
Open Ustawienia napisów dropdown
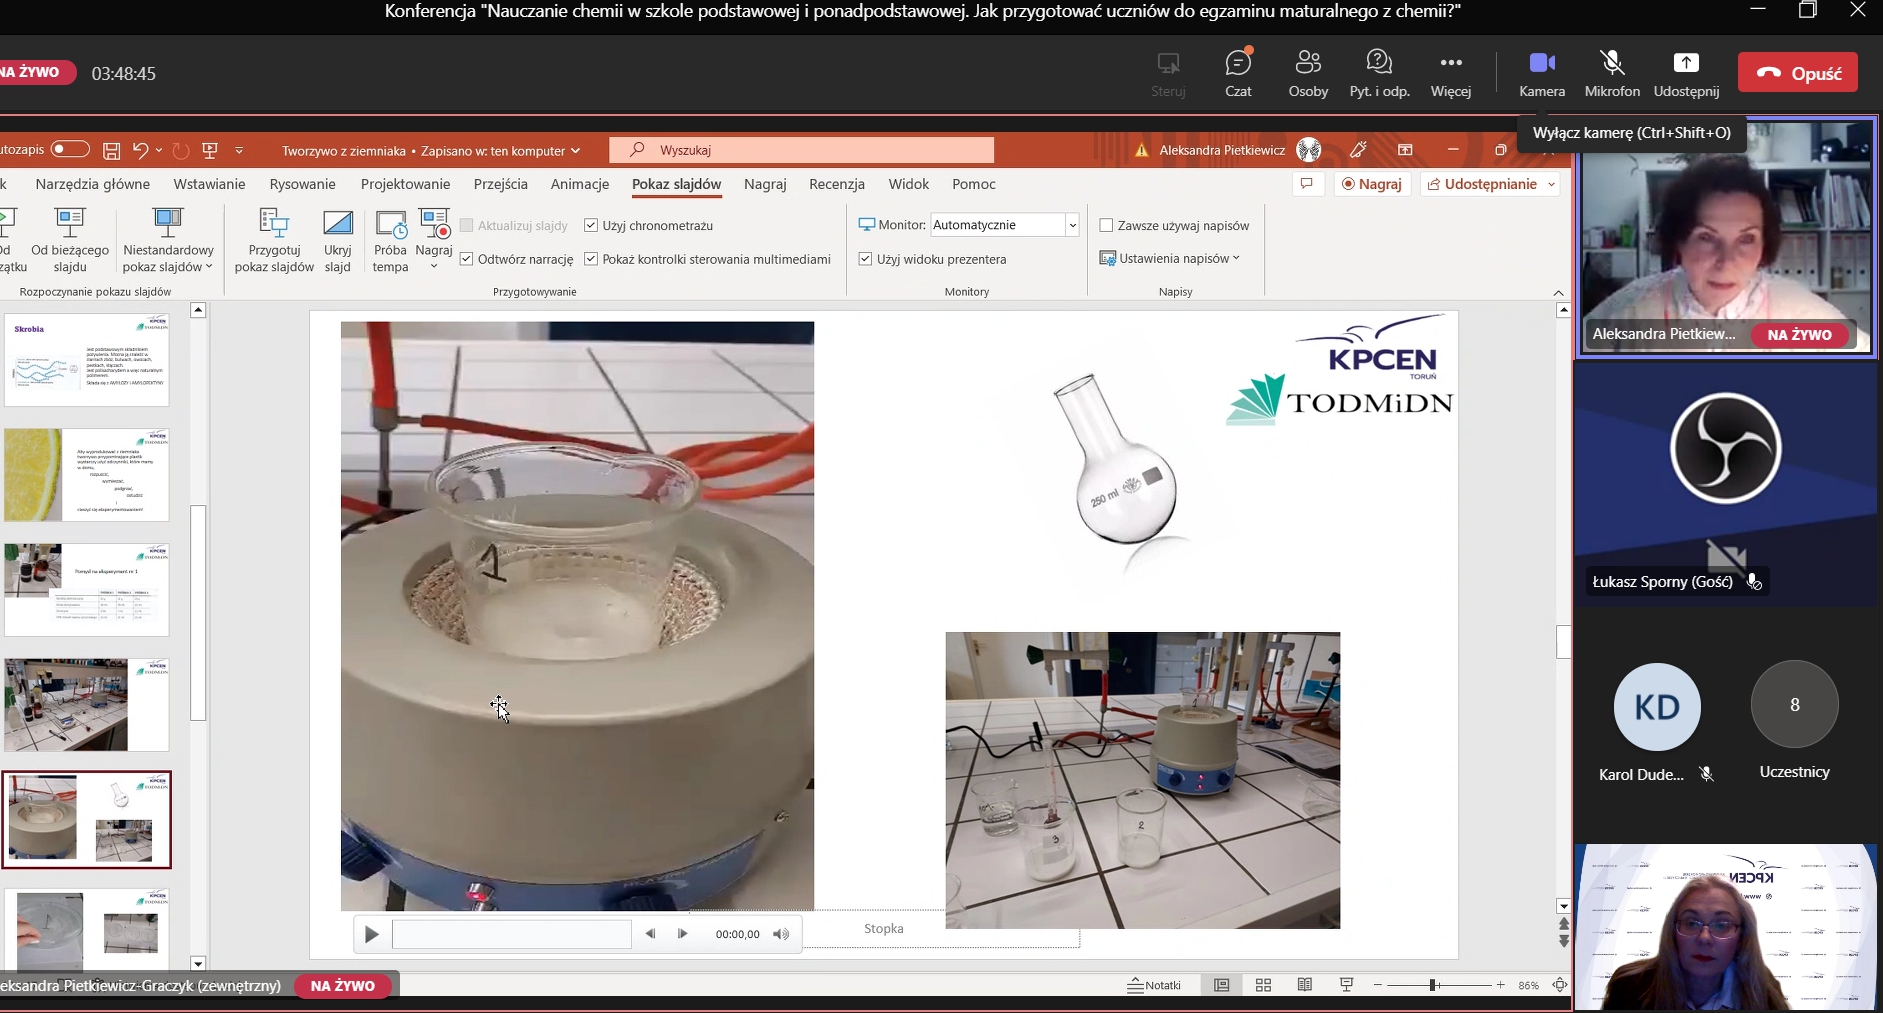pyautogui.click(x=1170, y=258)
